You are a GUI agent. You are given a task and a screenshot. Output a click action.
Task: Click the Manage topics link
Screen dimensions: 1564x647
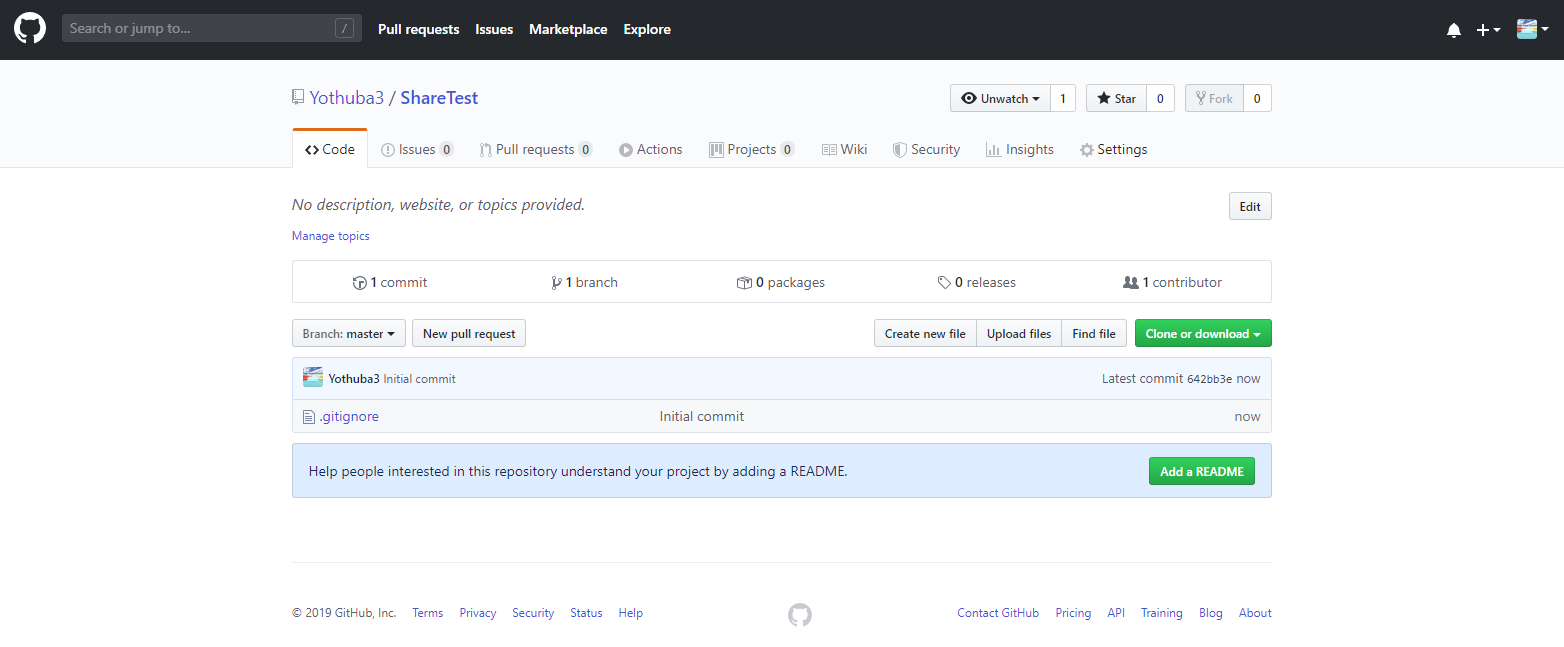pyautogui.click(x=331, y=236)
